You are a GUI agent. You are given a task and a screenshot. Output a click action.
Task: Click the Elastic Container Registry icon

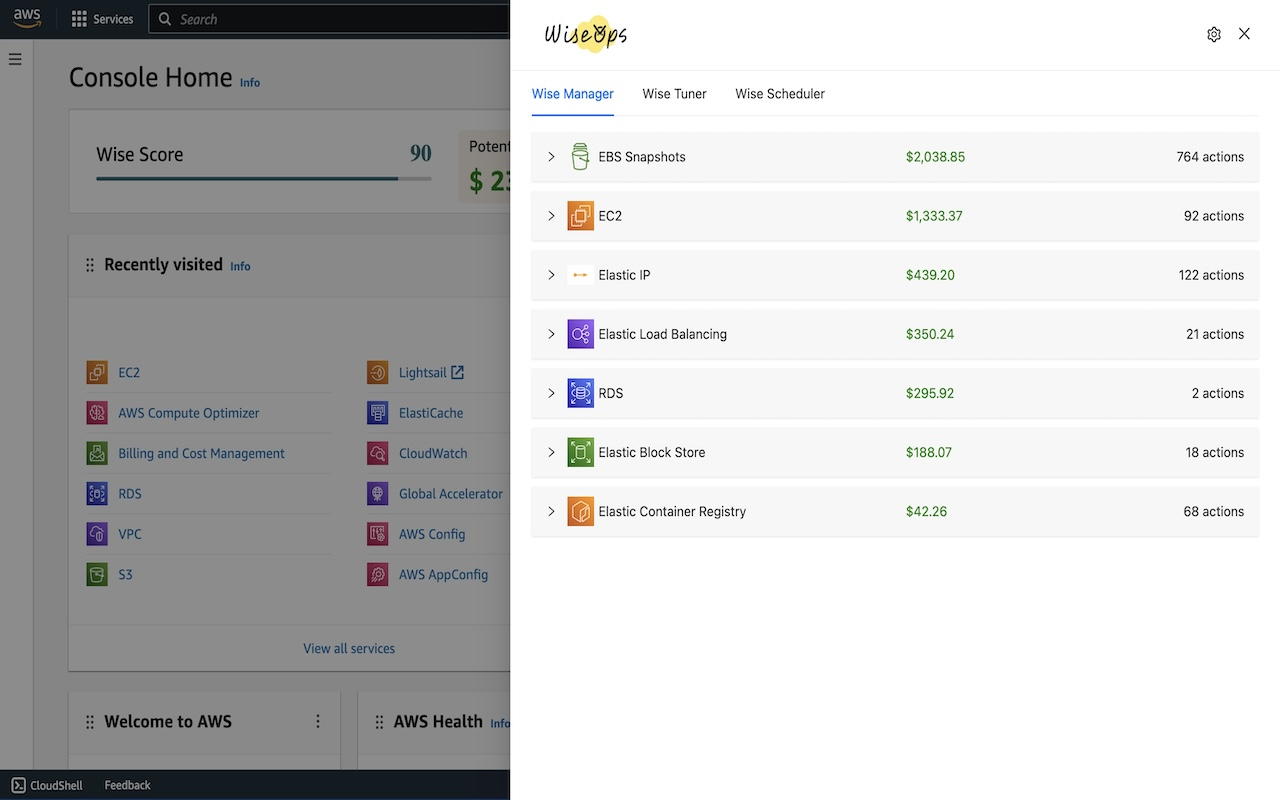coord(580,511)
